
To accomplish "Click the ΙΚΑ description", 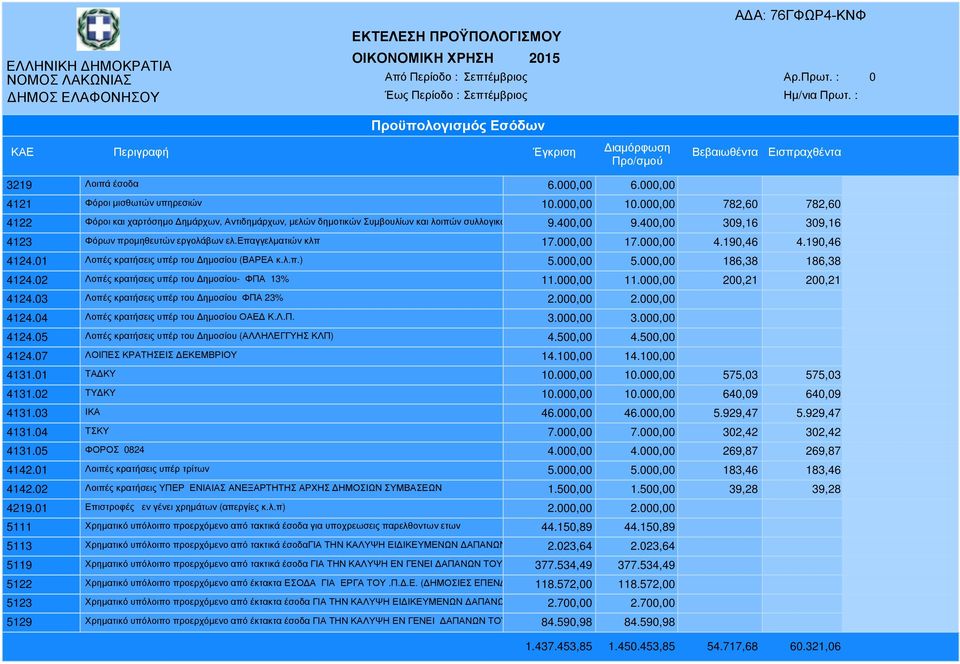I will (x=92, y=411).
